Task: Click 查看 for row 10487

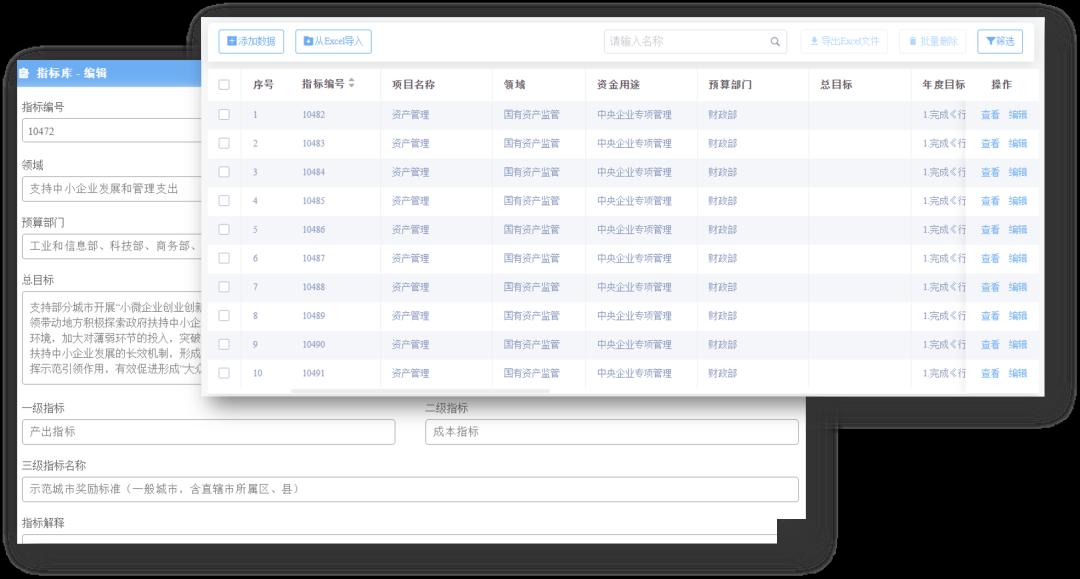Action: pos(990,259)
